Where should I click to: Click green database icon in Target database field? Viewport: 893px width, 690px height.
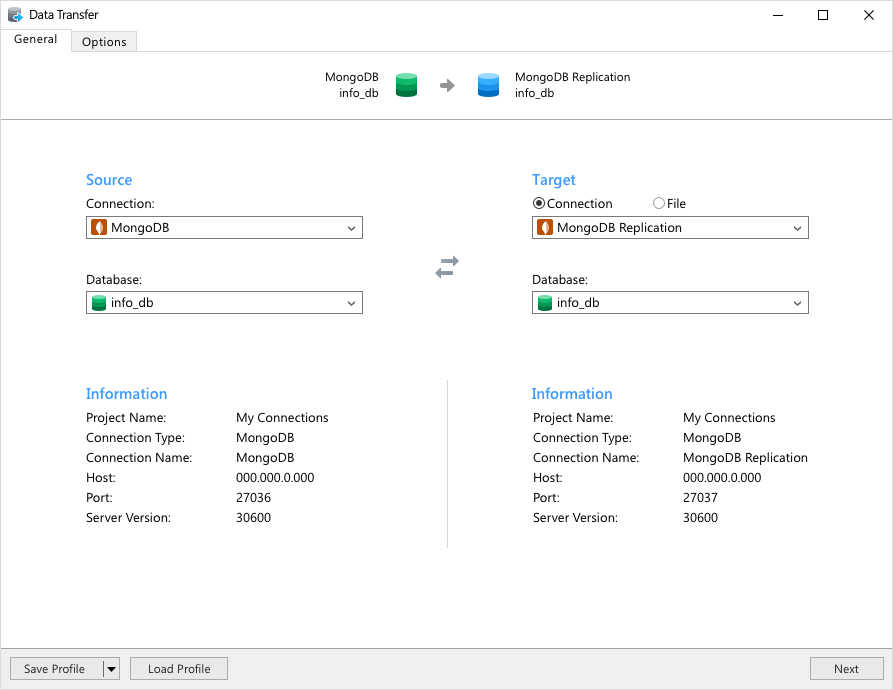coord(545,303)
